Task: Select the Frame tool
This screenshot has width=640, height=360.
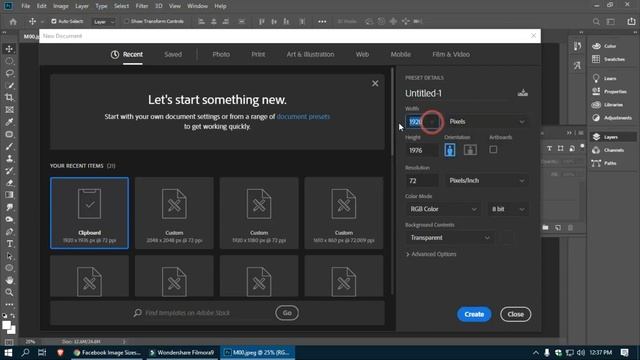Action: point(9,110)
